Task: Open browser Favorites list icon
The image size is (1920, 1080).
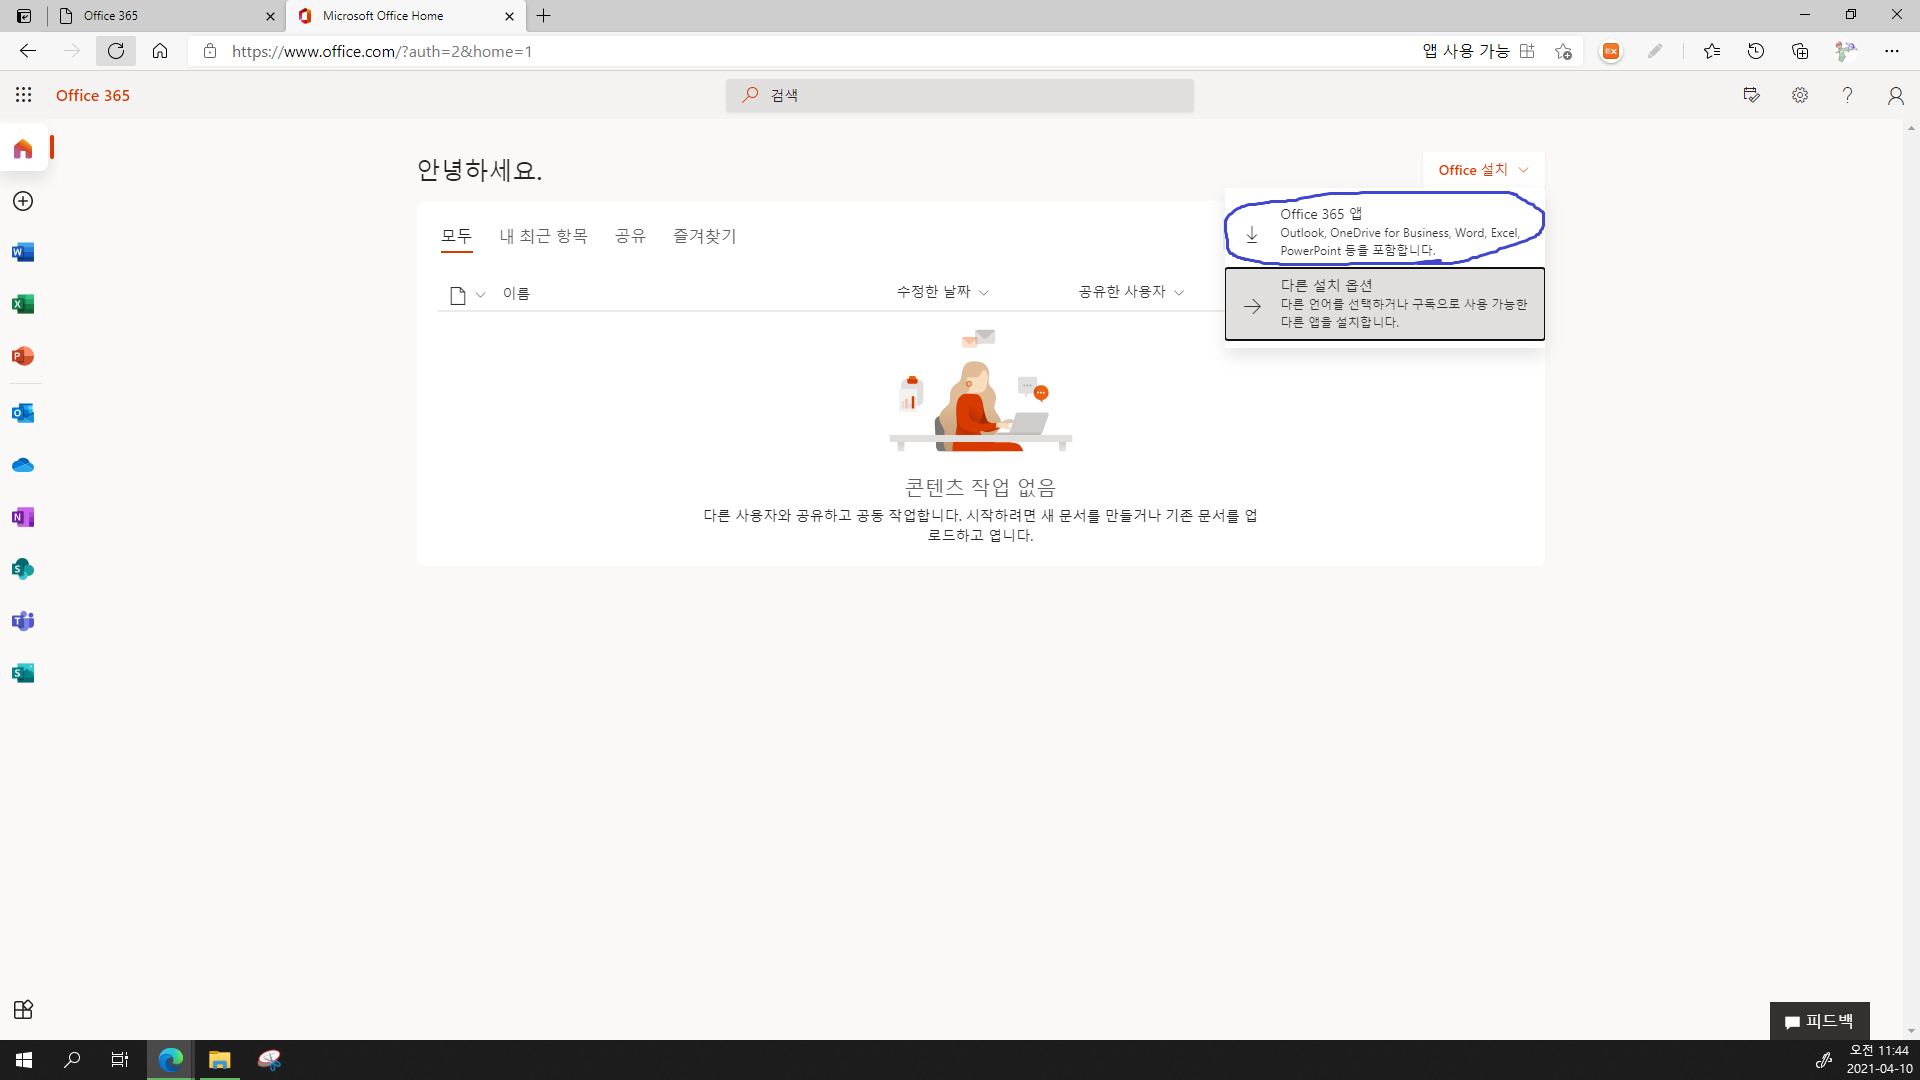Action: (1712, 51)
